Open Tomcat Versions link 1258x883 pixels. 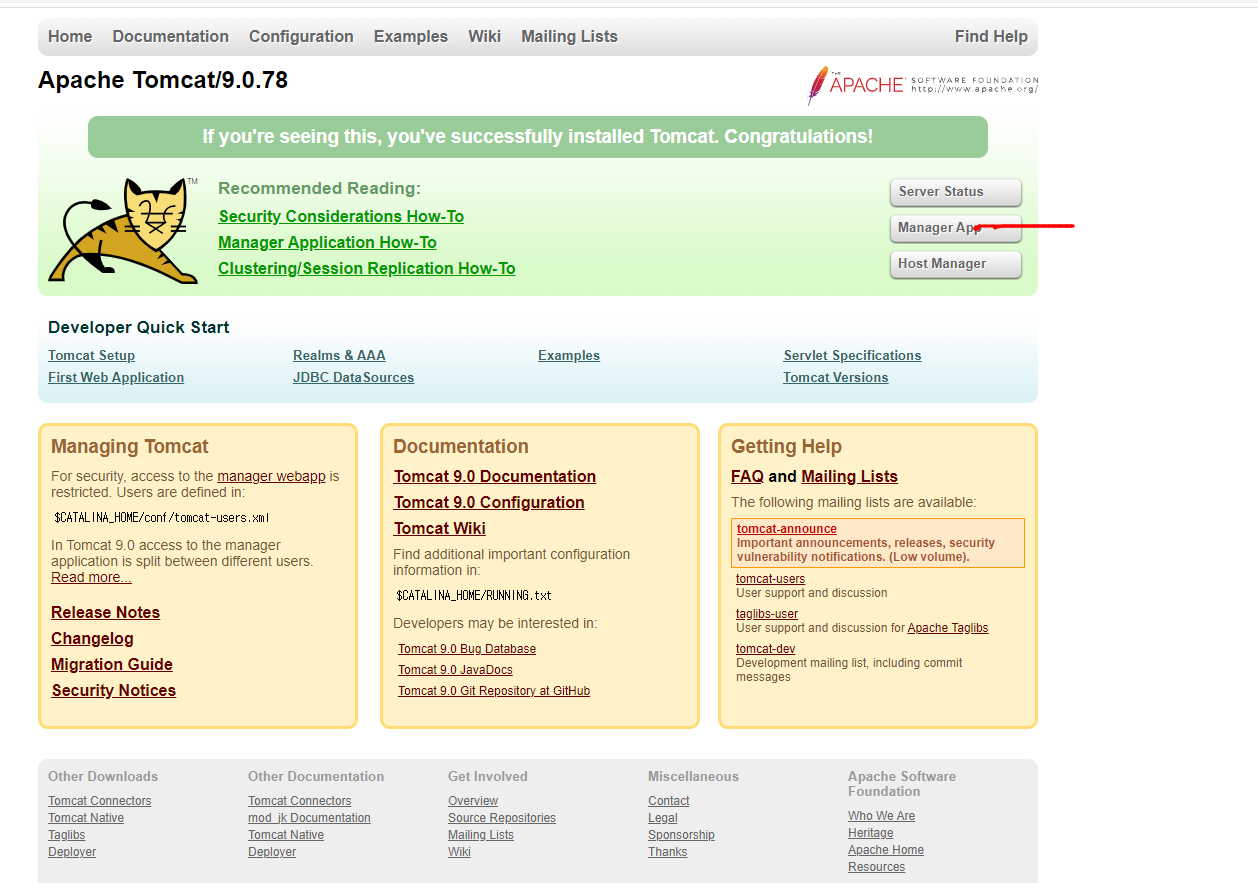click(835, 377)
